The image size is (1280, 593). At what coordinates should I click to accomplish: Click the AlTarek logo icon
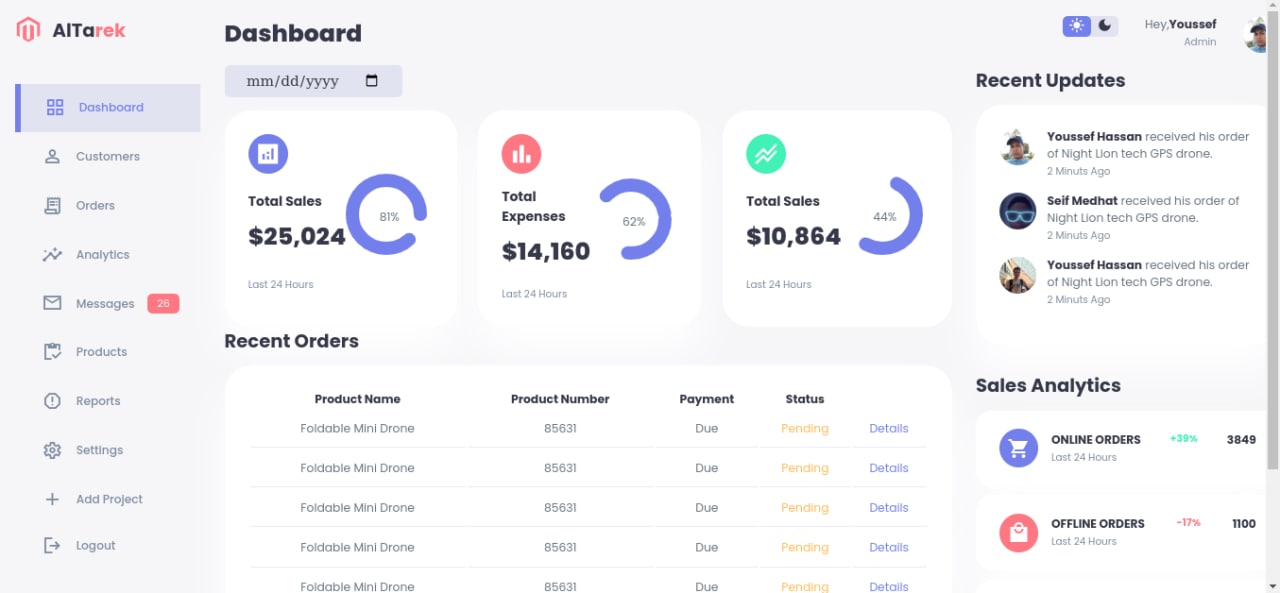pyautogui.click(x=28, y=30)
